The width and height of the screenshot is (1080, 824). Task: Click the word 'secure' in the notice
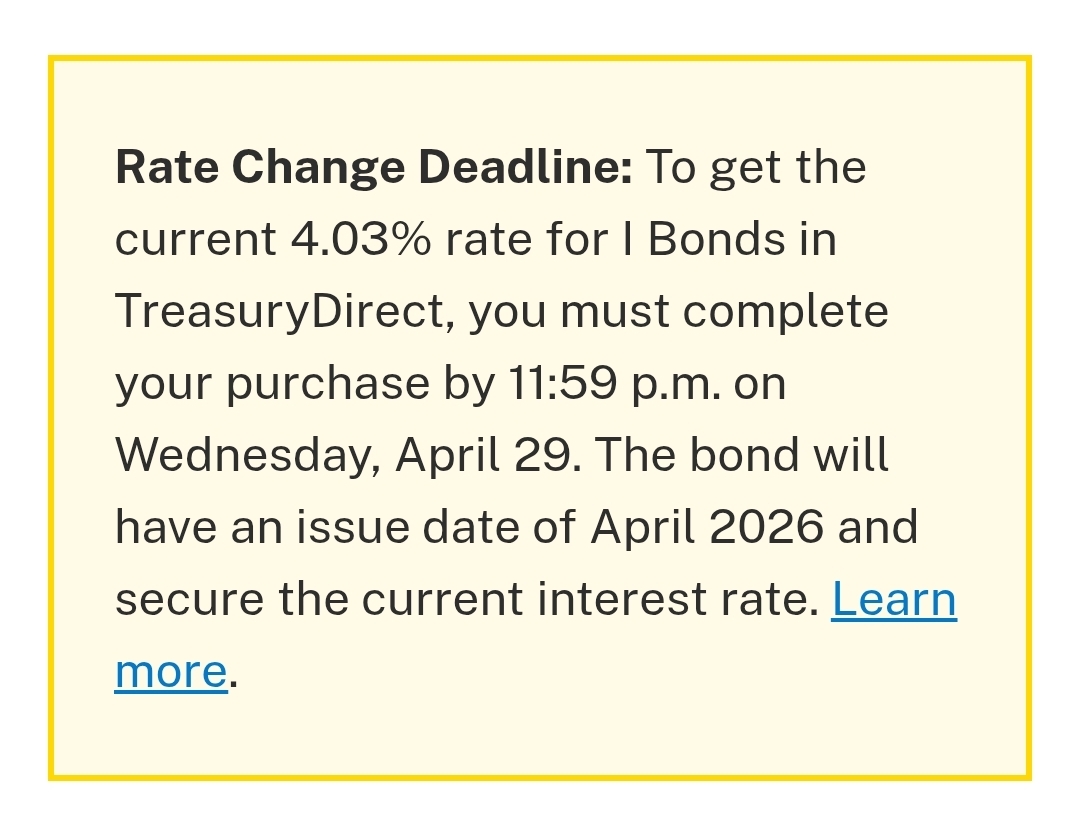coord(189,599)
